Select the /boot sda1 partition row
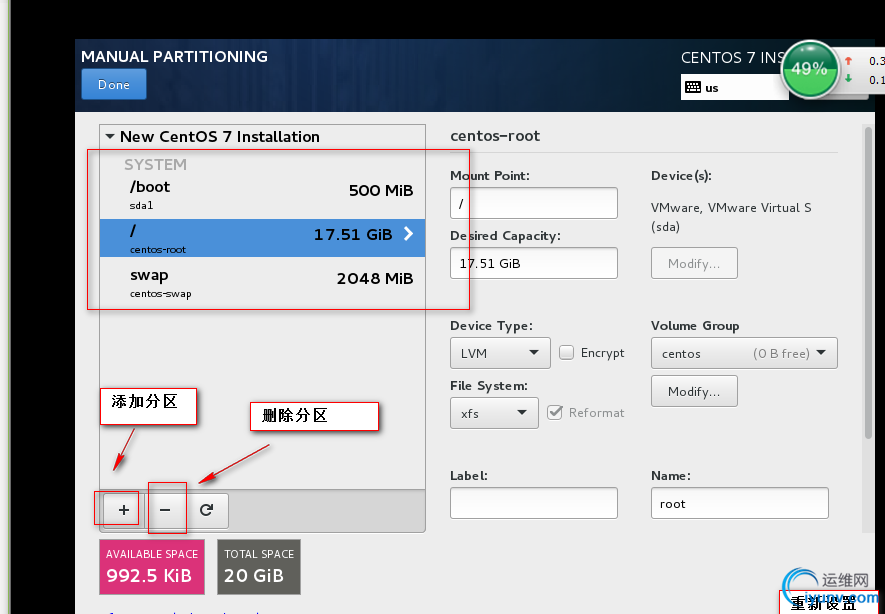The height and width of the screenshot is (614, 885). click(262, 195)
